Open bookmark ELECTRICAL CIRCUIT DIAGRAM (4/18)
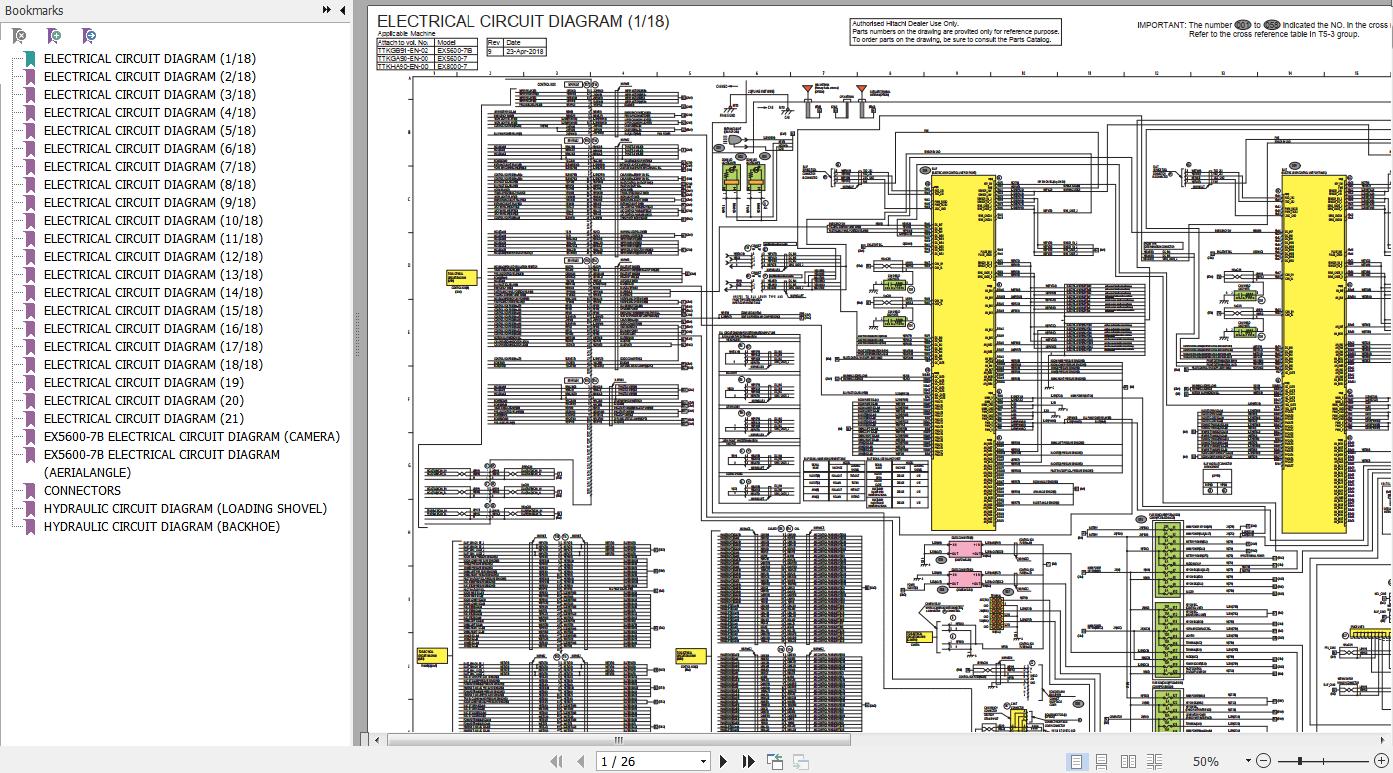The image size is (1393, 773). point(149,113)
